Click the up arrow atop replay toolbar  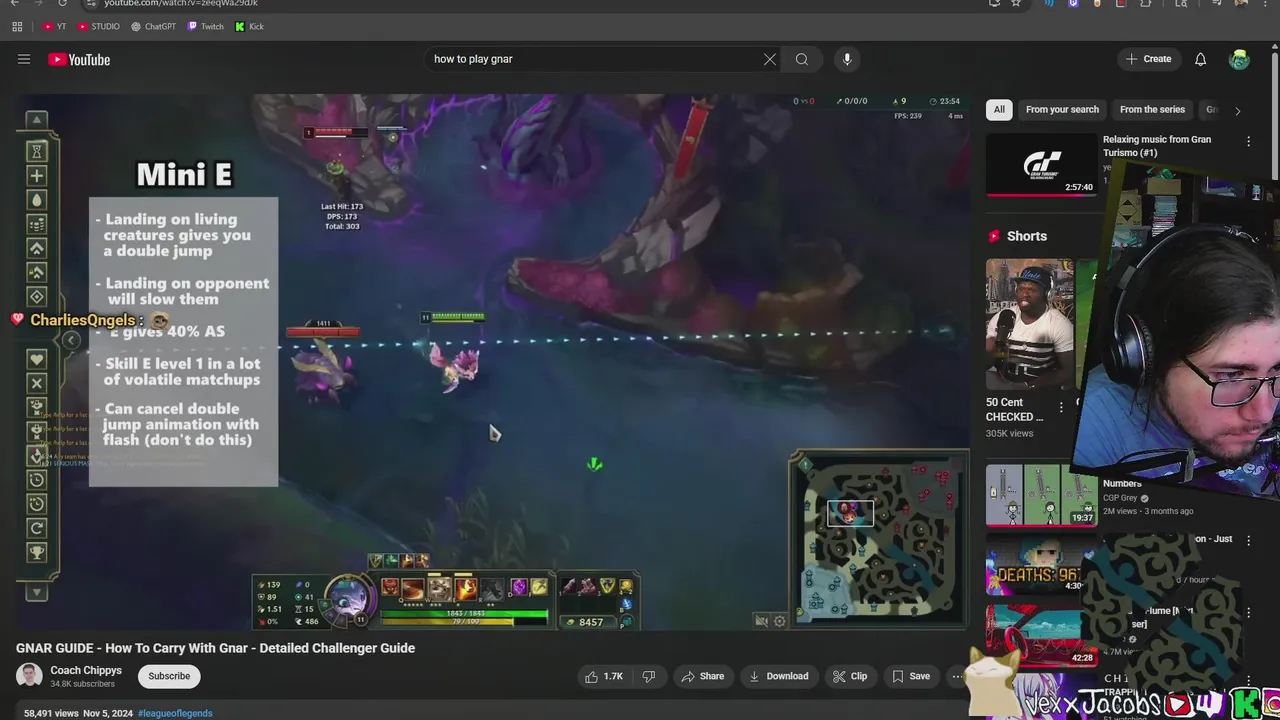(37, 119)
